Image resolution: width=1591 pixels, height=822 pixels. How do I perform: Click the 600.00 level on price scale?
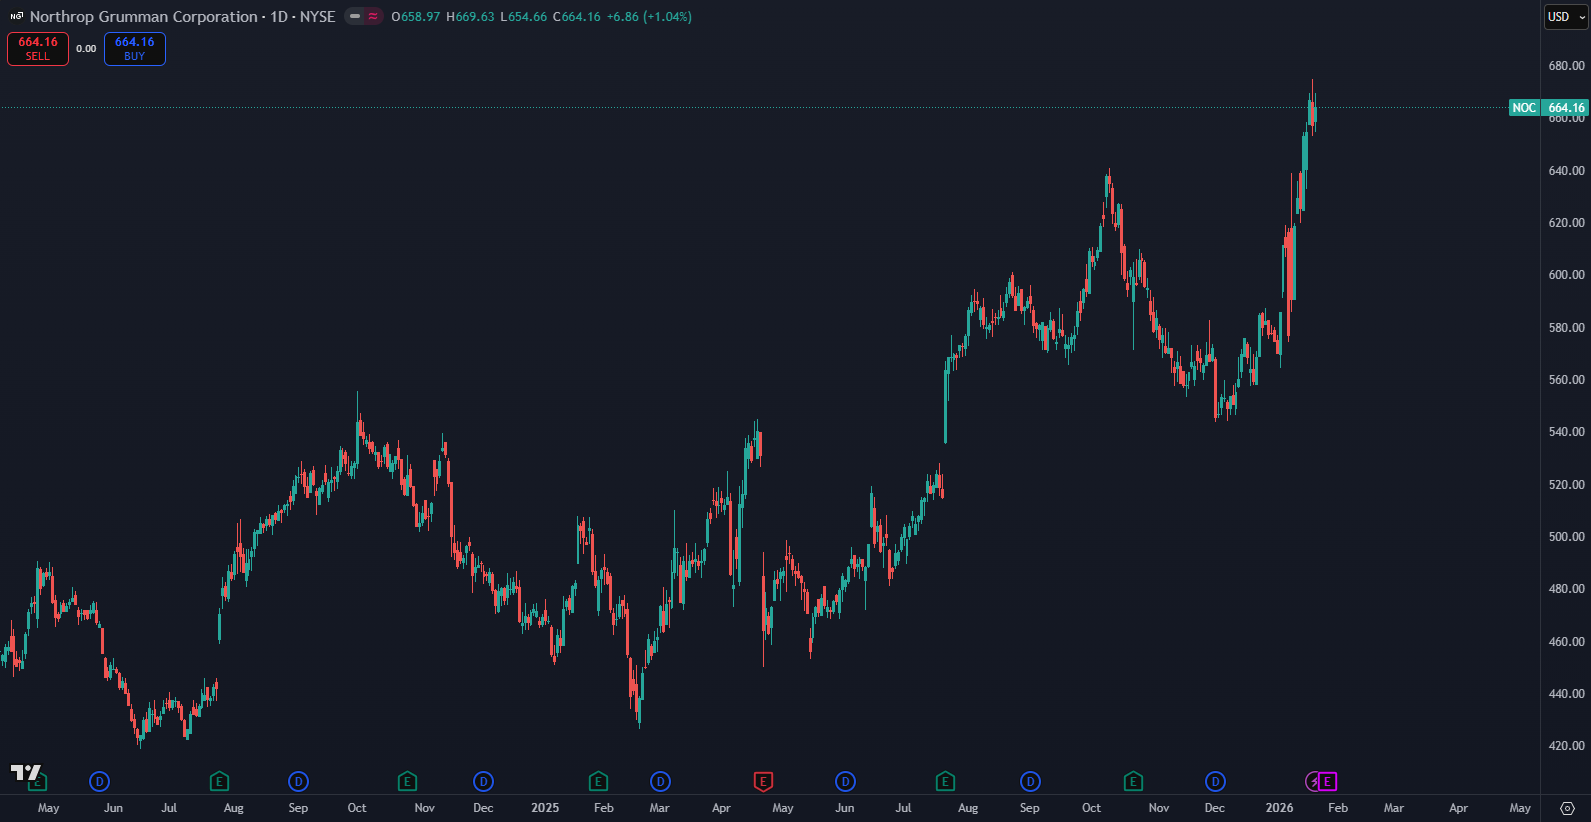pyautogui.click(x=1566, y=275)
